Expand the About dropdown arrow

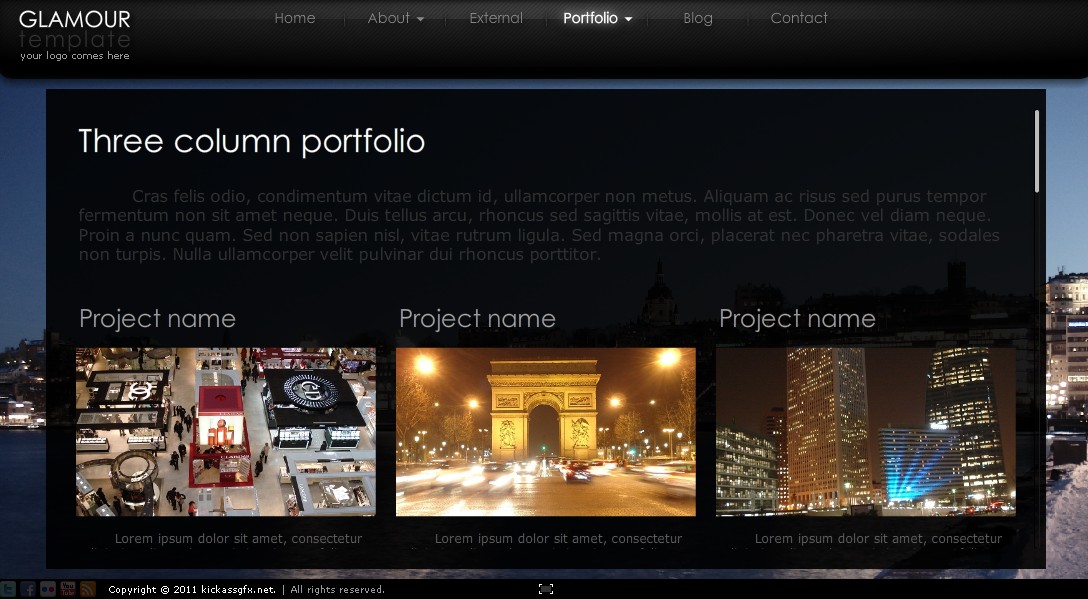(x=420, y=19)
